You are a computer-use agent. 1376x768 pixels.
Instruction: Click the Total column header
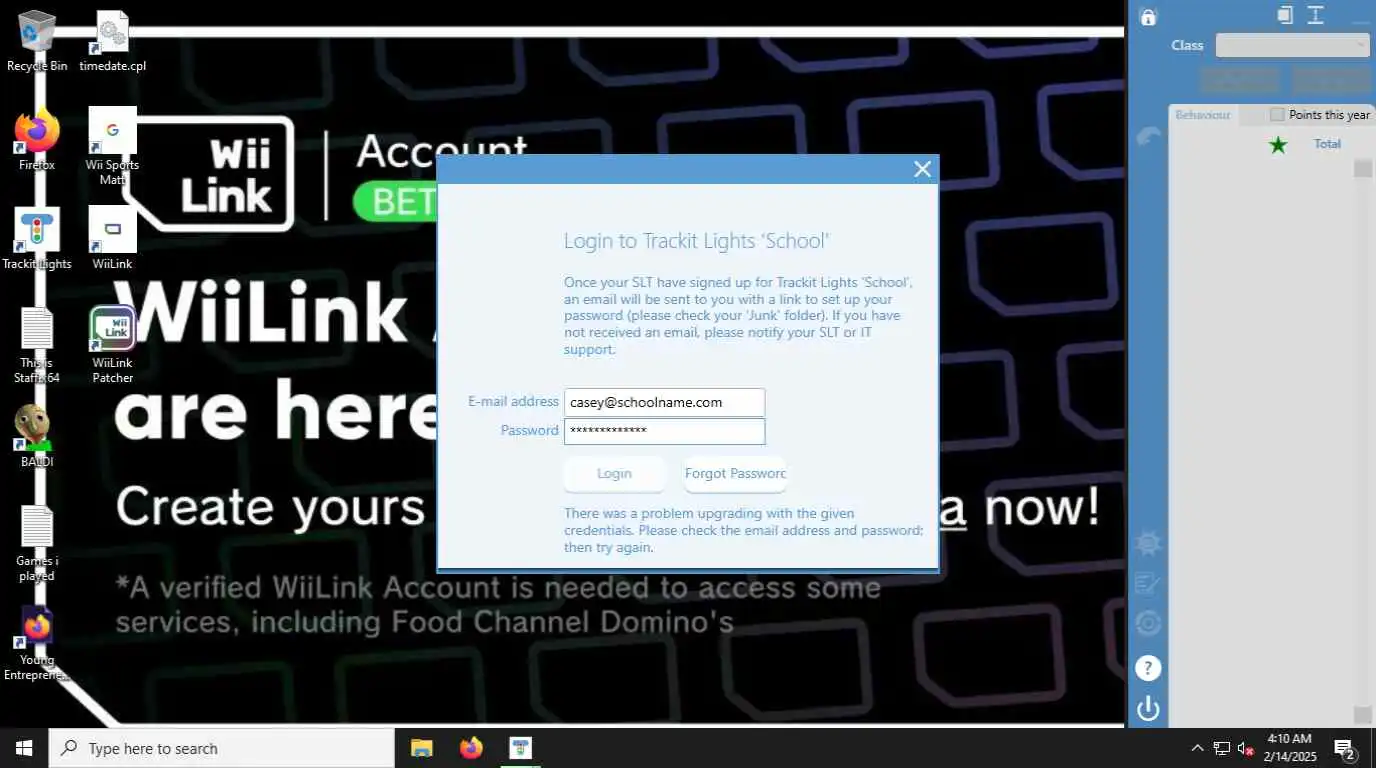click(x=1327, y=144)
